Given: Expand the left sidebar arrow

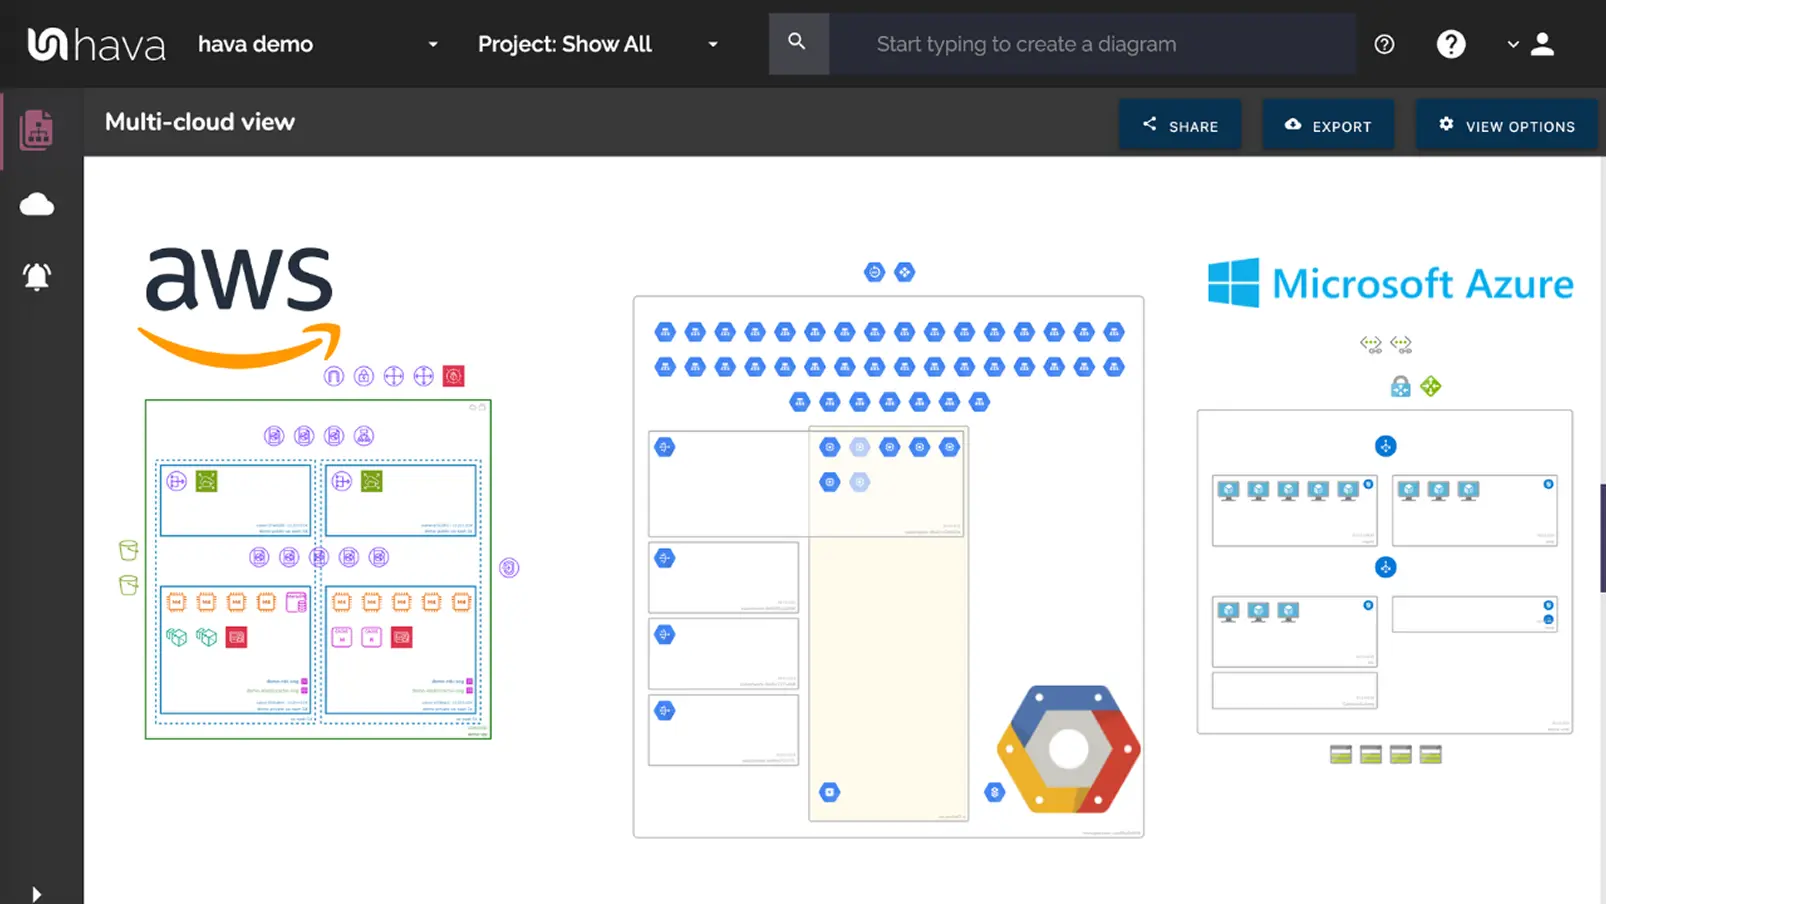Looking at the screenshot, I should tap(36, 893).
